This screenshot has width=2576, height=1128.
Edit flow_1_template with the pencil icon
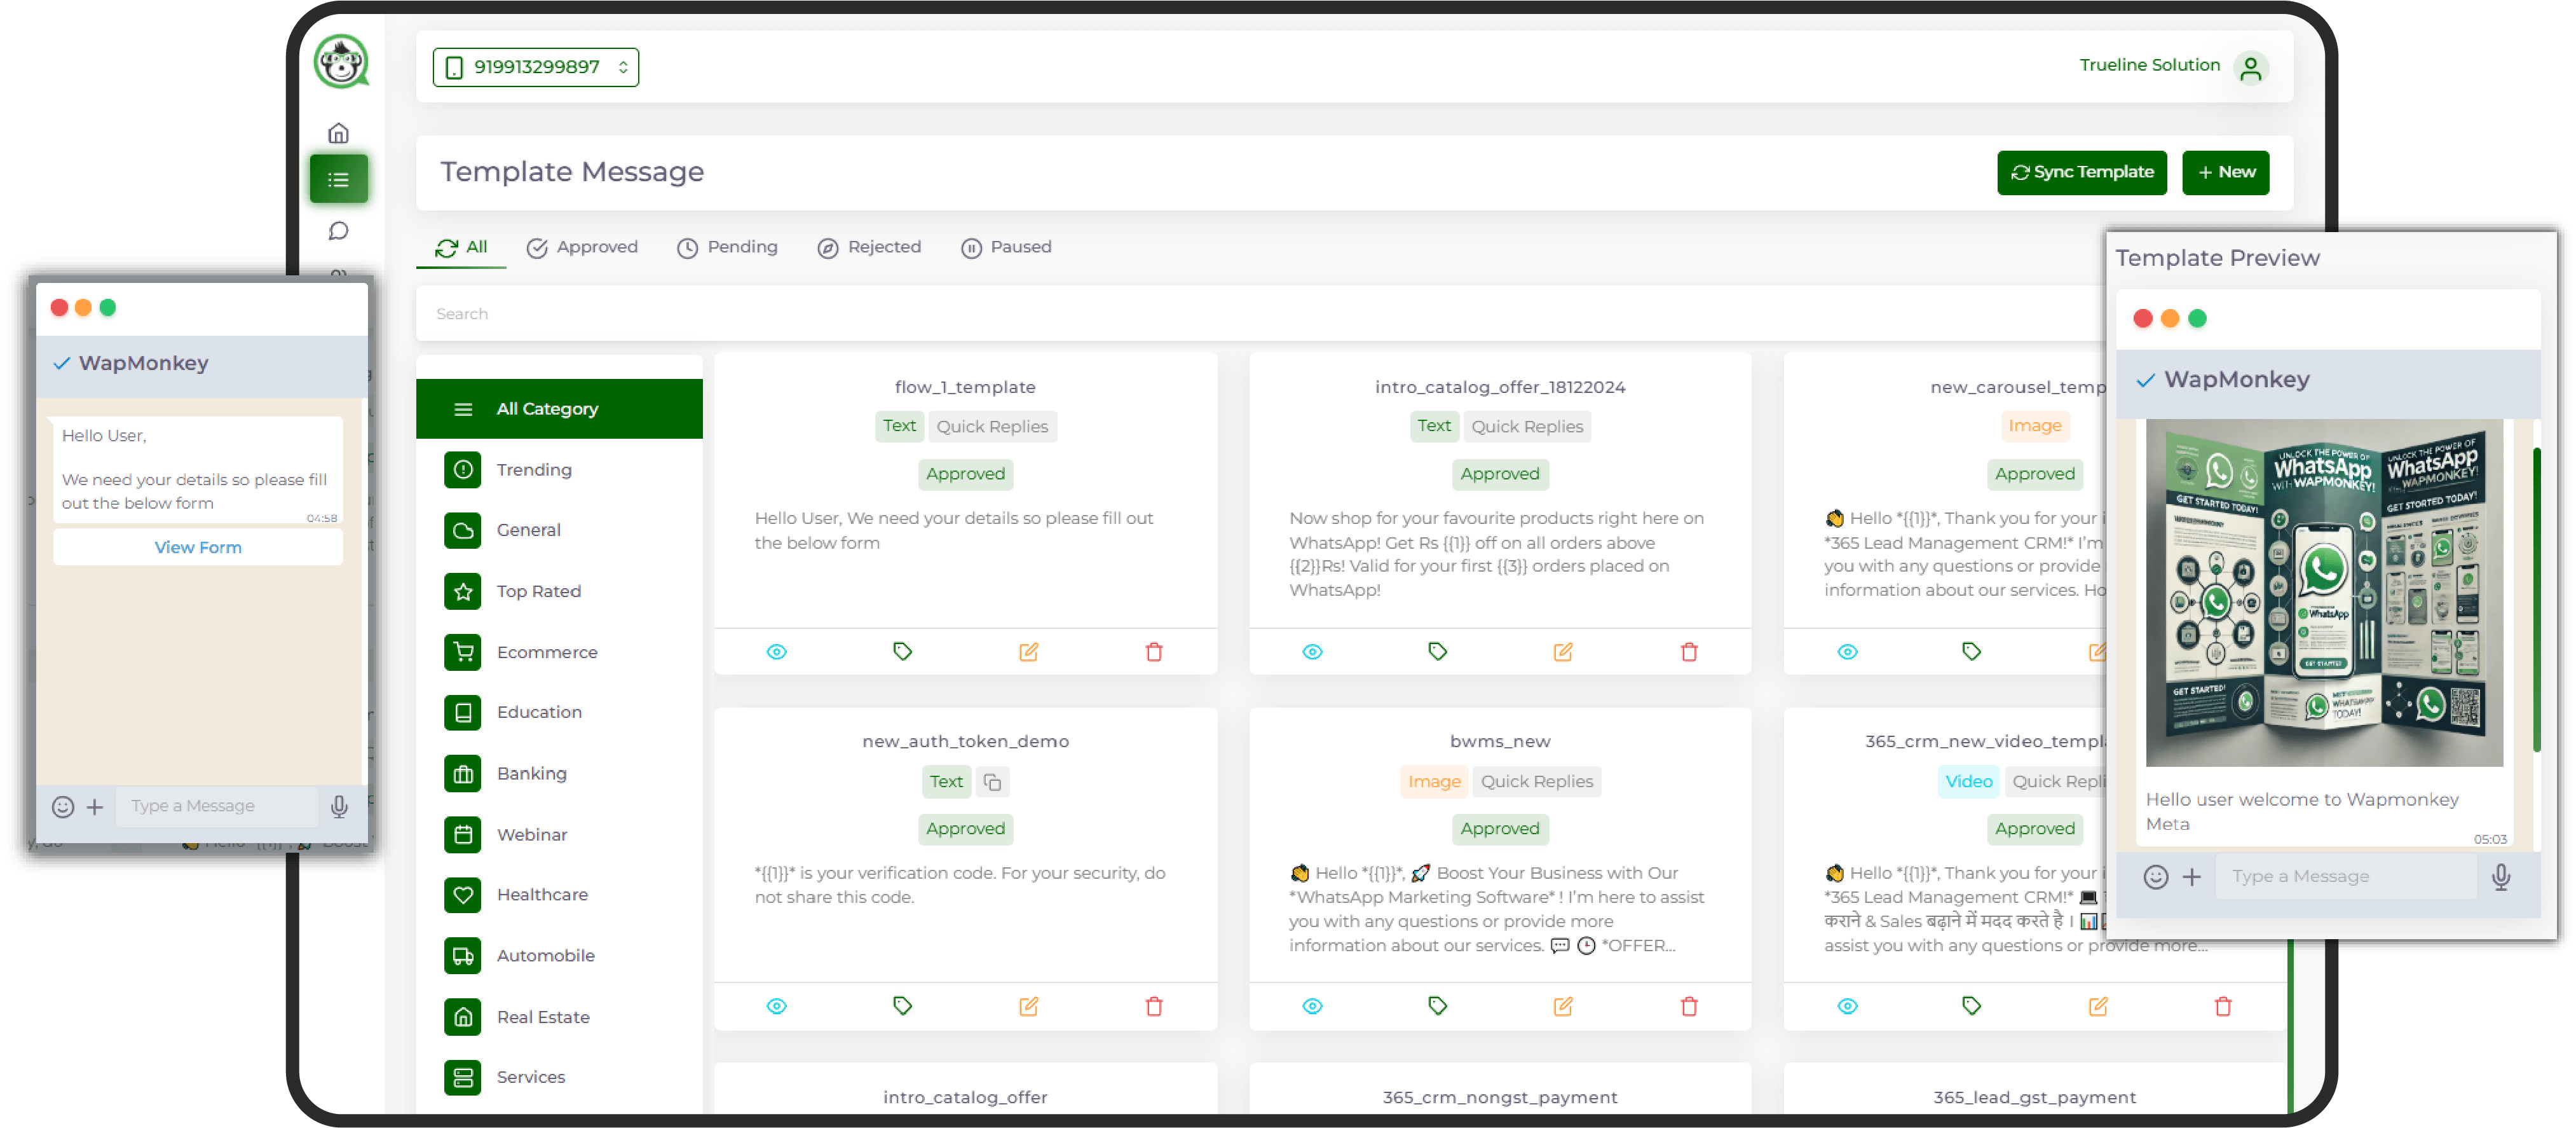[1028, 652]
